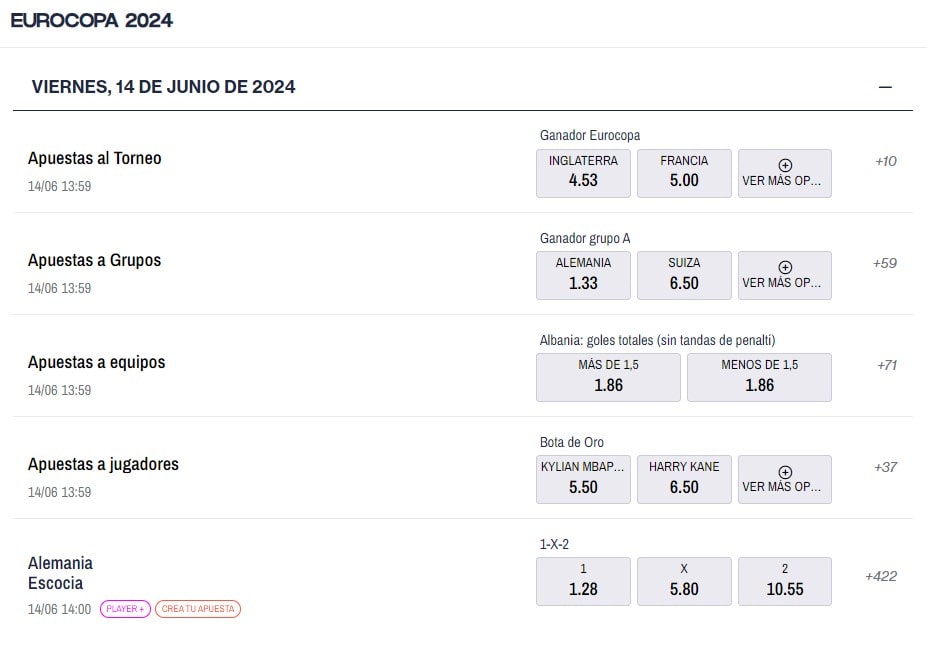
Task: Click plus icon in Ganador Eurocopa row
Action: [785, 165]
